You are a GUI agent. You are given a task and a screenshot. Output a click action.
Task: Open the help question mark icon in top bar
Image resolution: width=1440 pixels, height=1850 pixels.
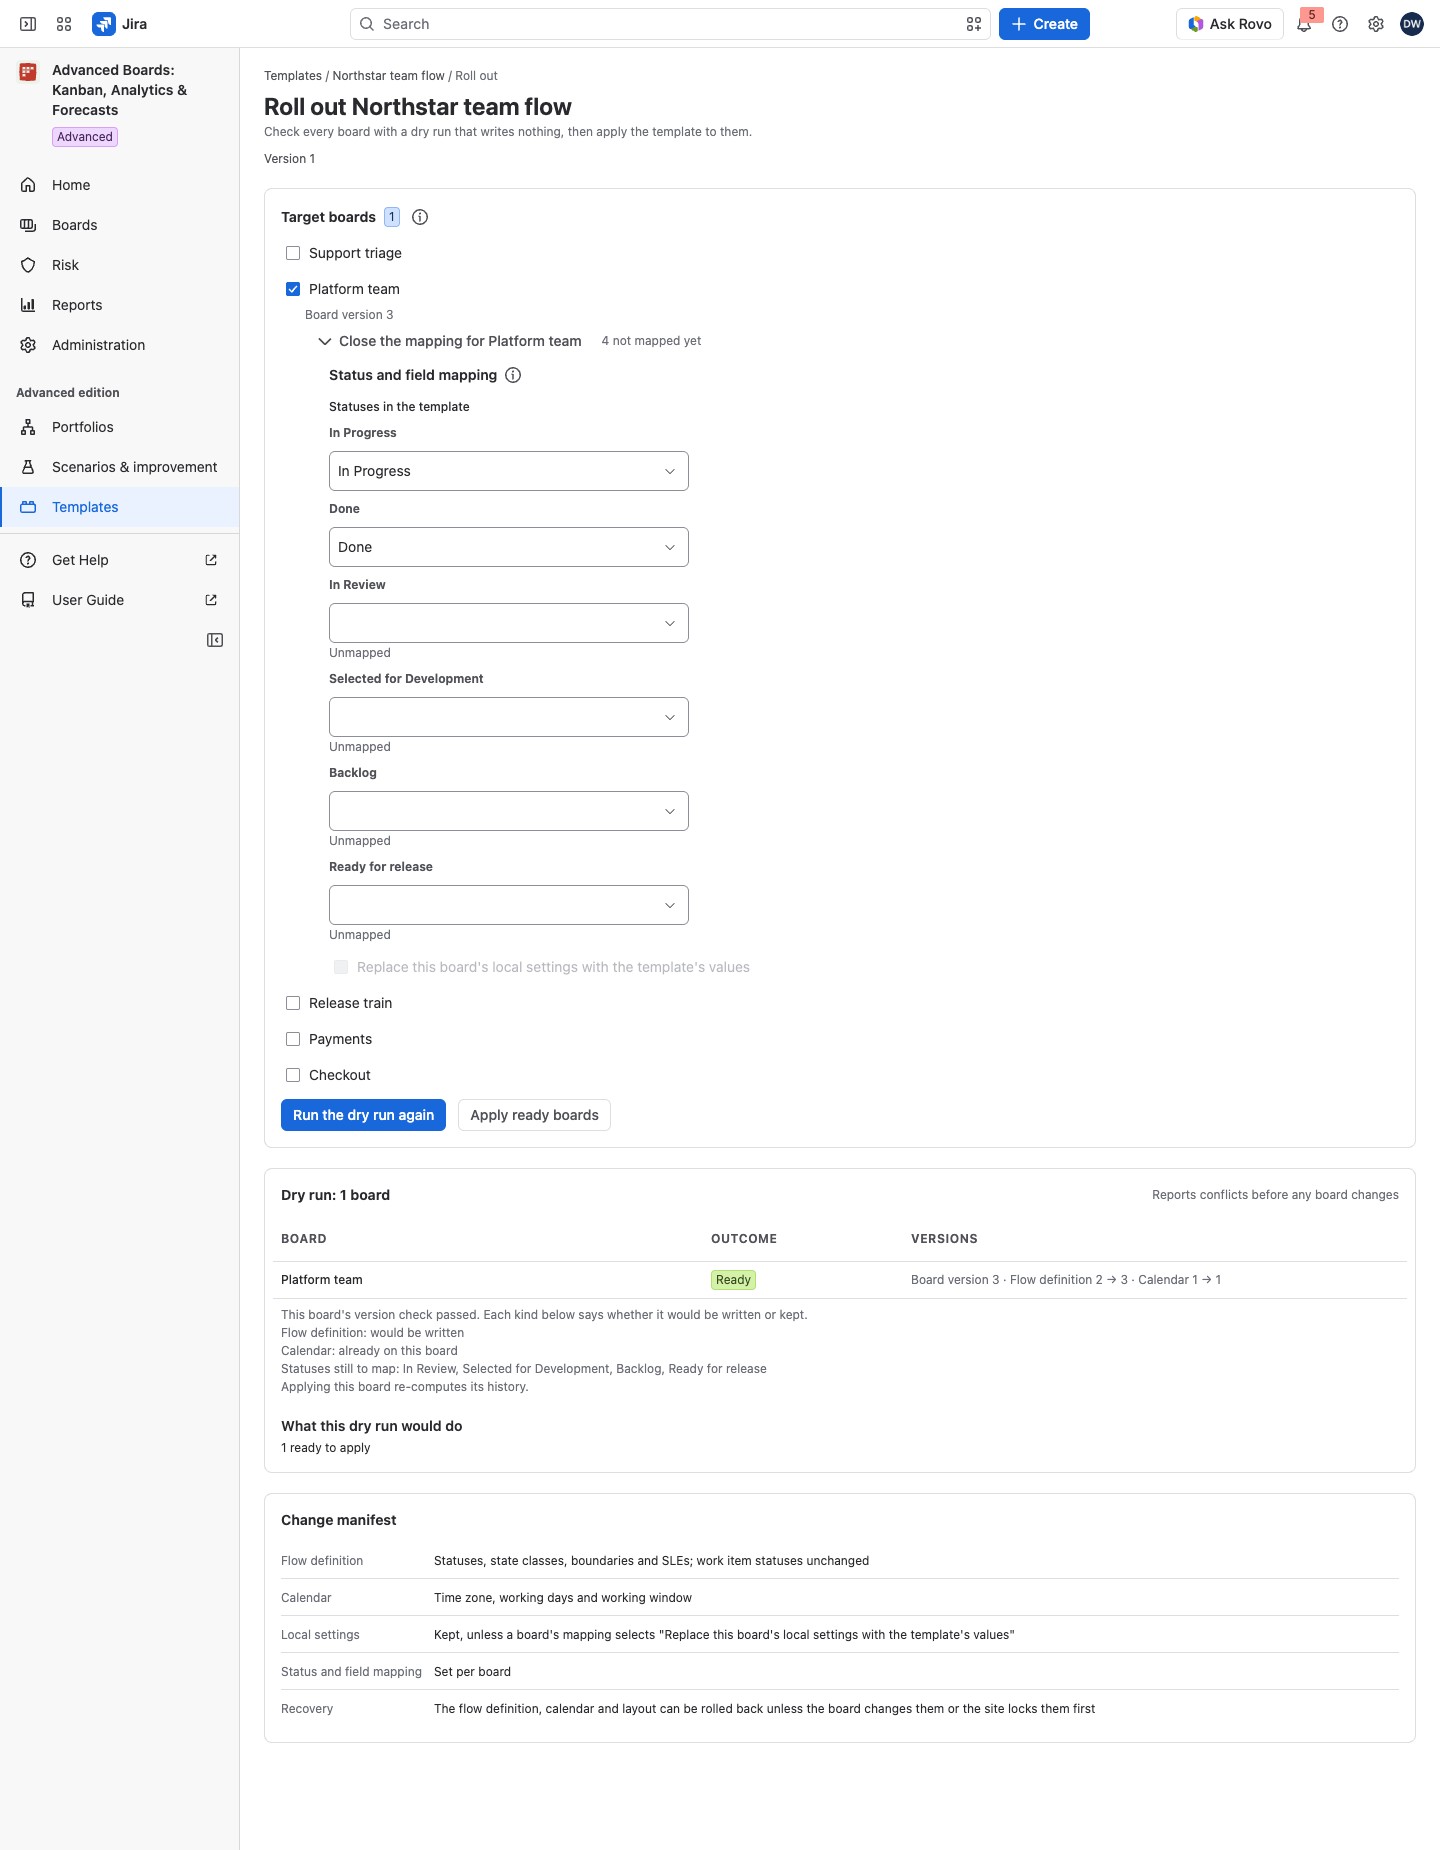(1340, 24)
